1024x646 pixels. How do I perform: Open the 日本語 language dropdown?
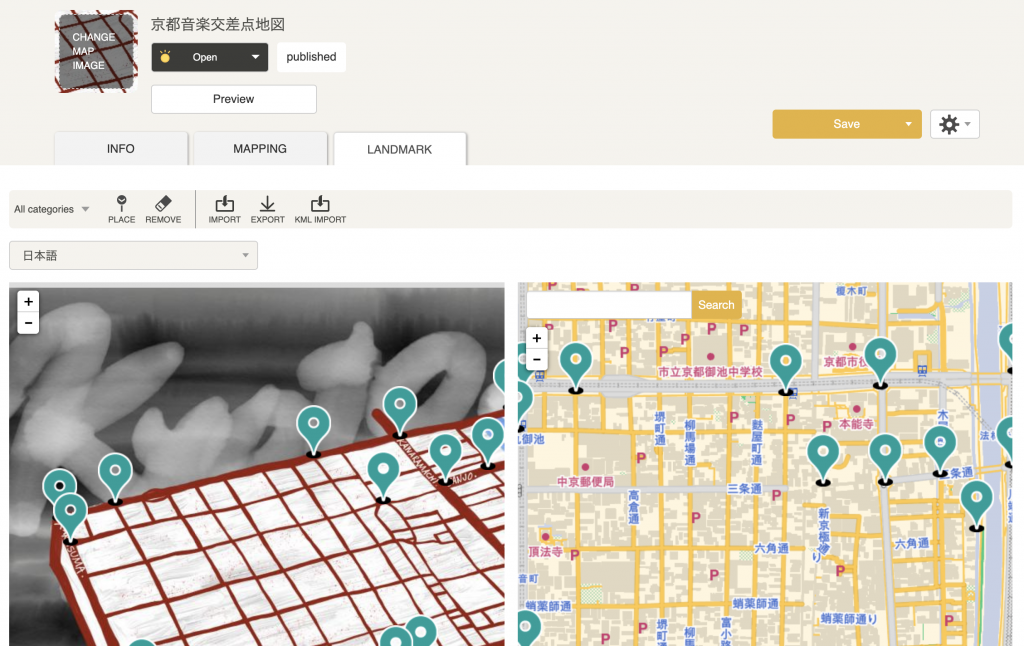tap(133, 255)
